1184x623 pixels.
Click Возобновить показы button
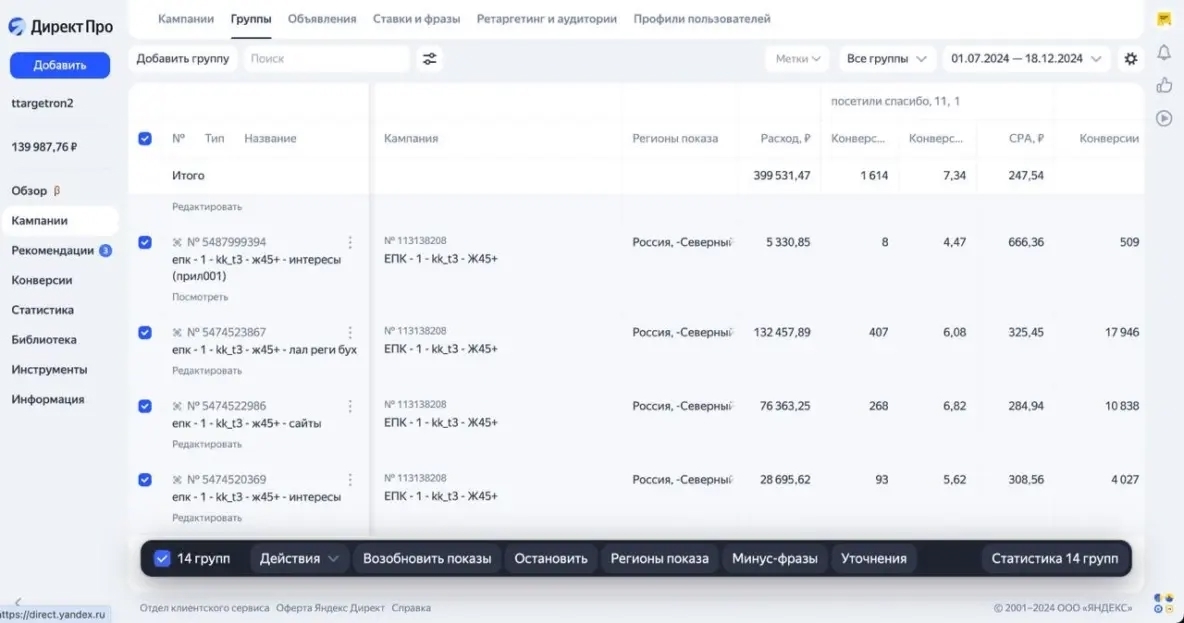[427, 559]
